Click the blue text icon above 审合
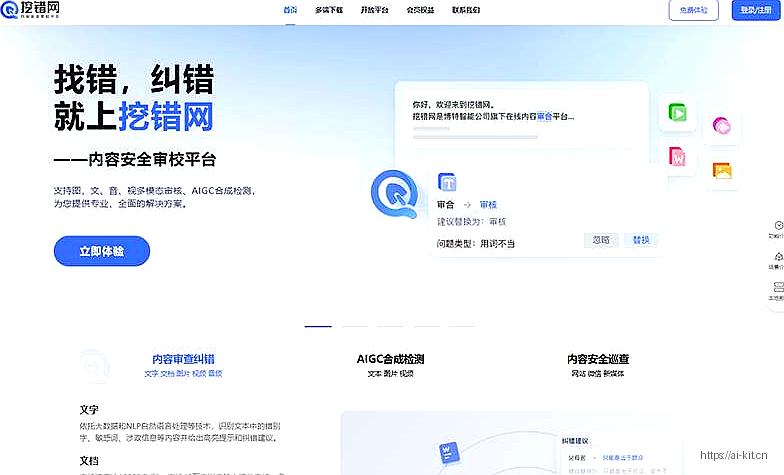This screenshot has height=475, width=784. pos(447,183)
